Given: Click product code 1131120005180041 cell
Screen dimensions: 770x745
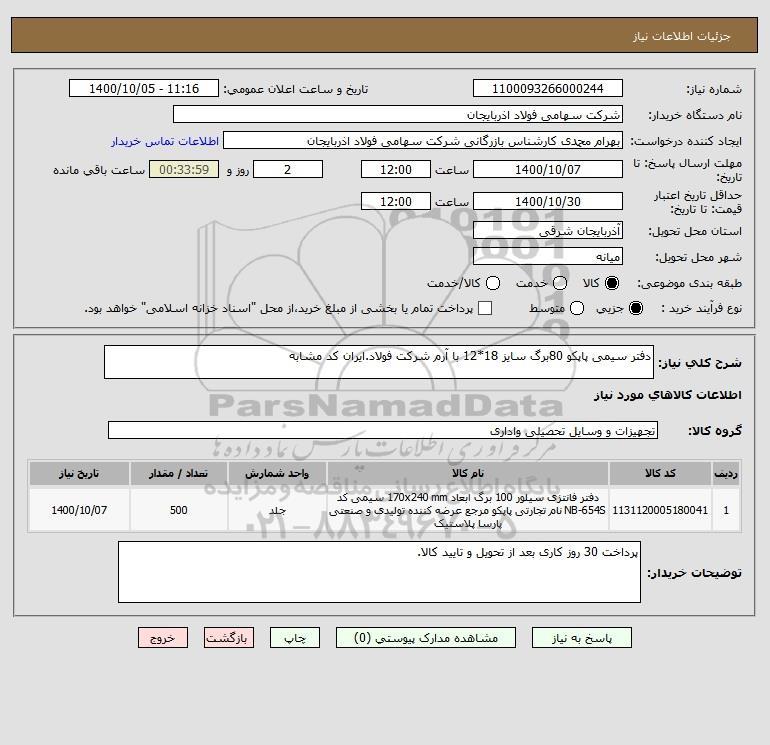Looking at the screenshot, I should click(x=660, y=510).
